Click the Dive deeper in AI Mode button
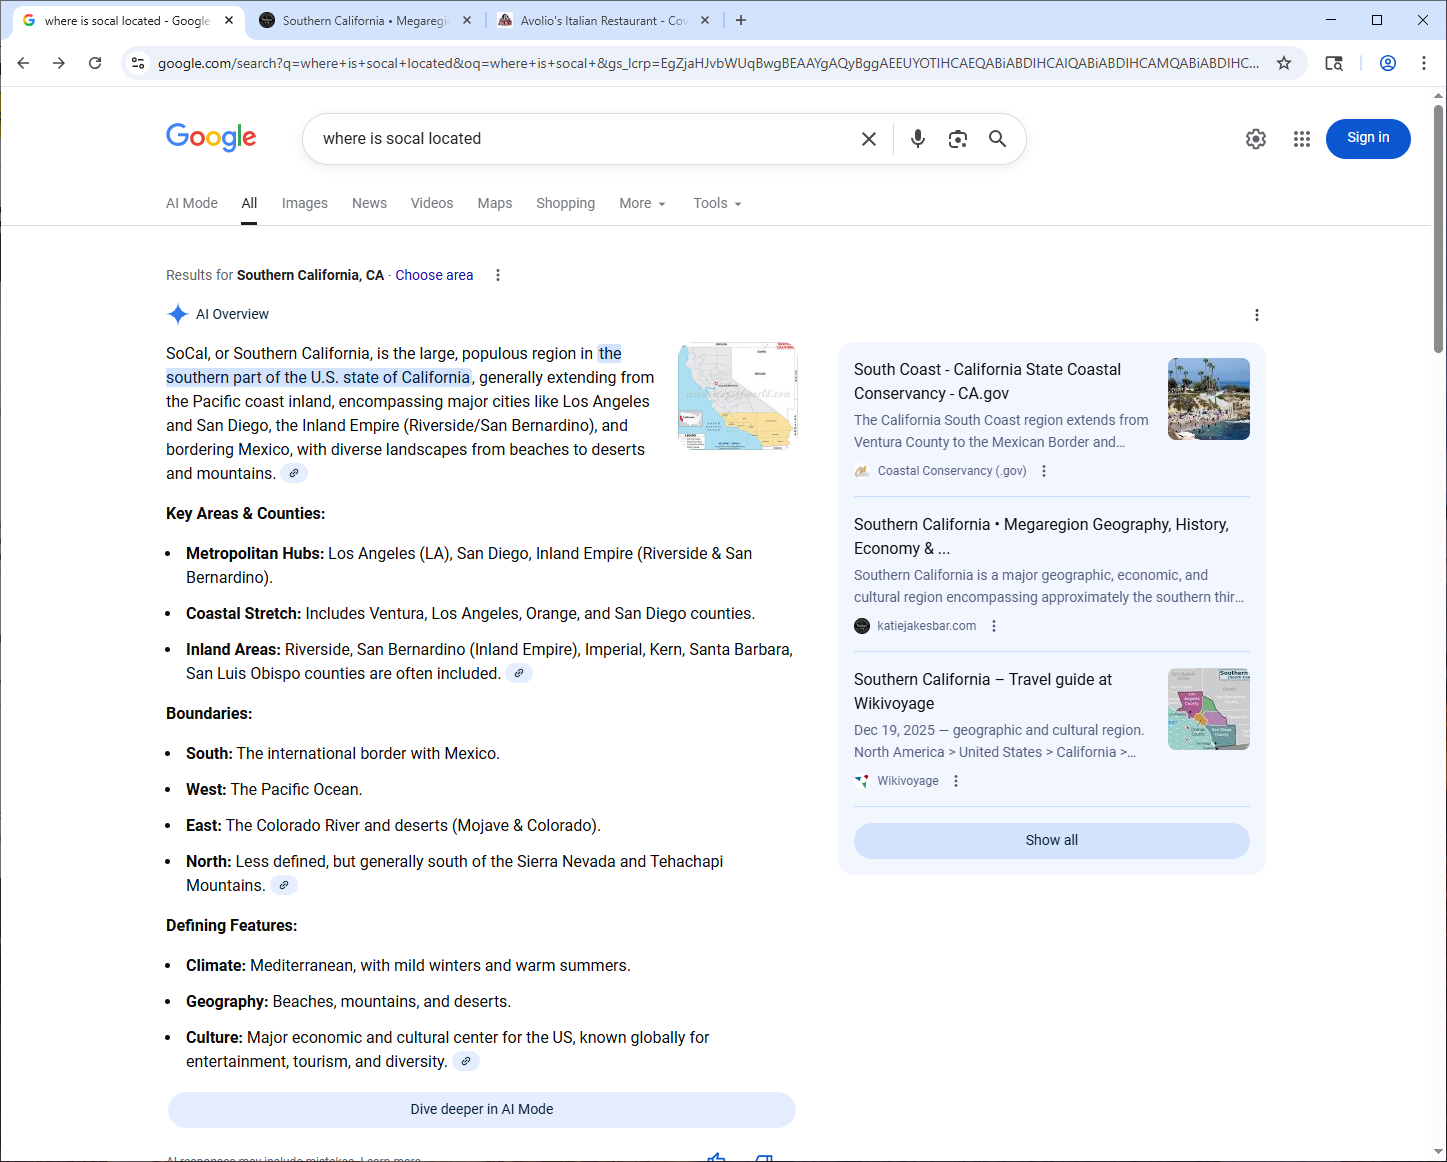This screenshot has height=1162, width=1447. pyautogui.click(x=481, y=1109)
